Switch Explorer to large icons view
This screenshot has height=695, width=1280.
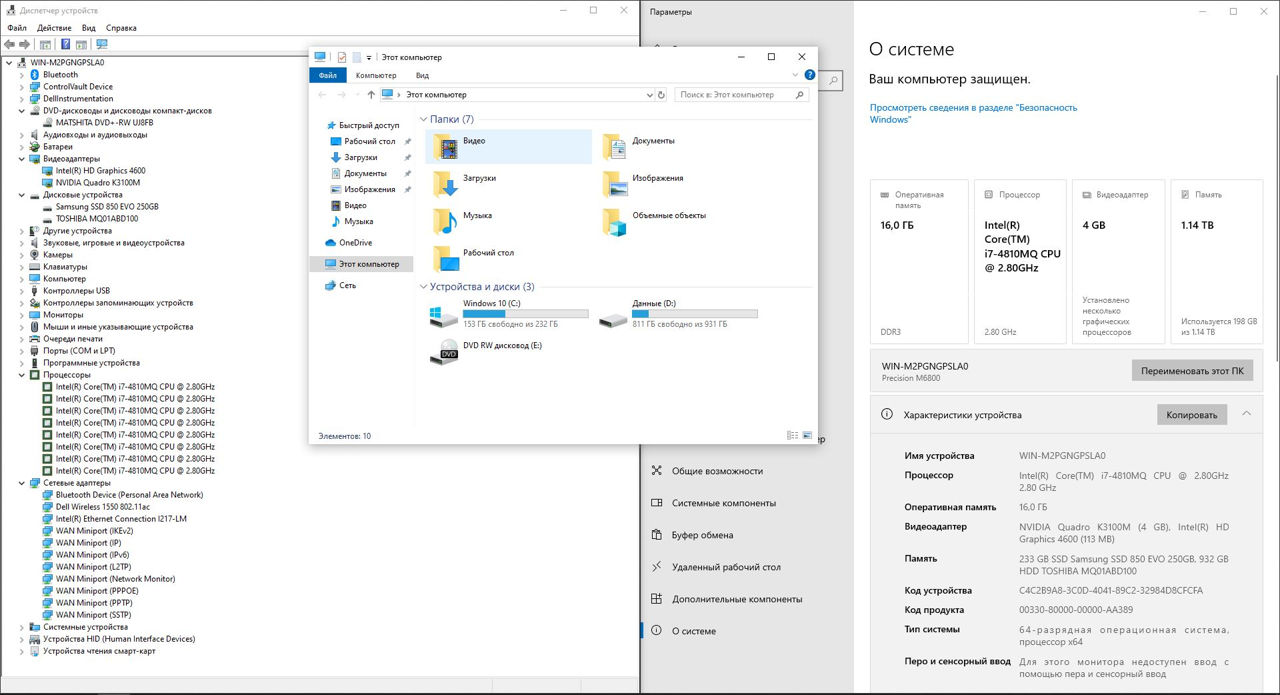(807, 436)
